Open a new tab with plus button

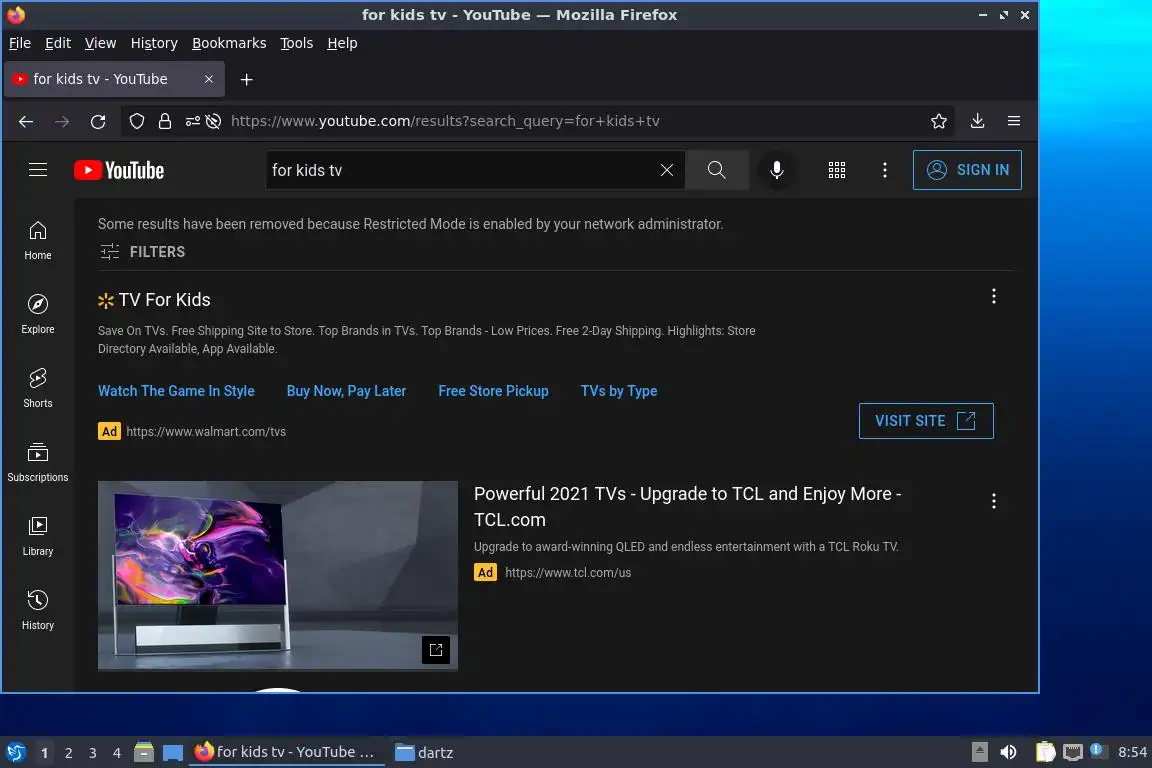tap(246, 79)
